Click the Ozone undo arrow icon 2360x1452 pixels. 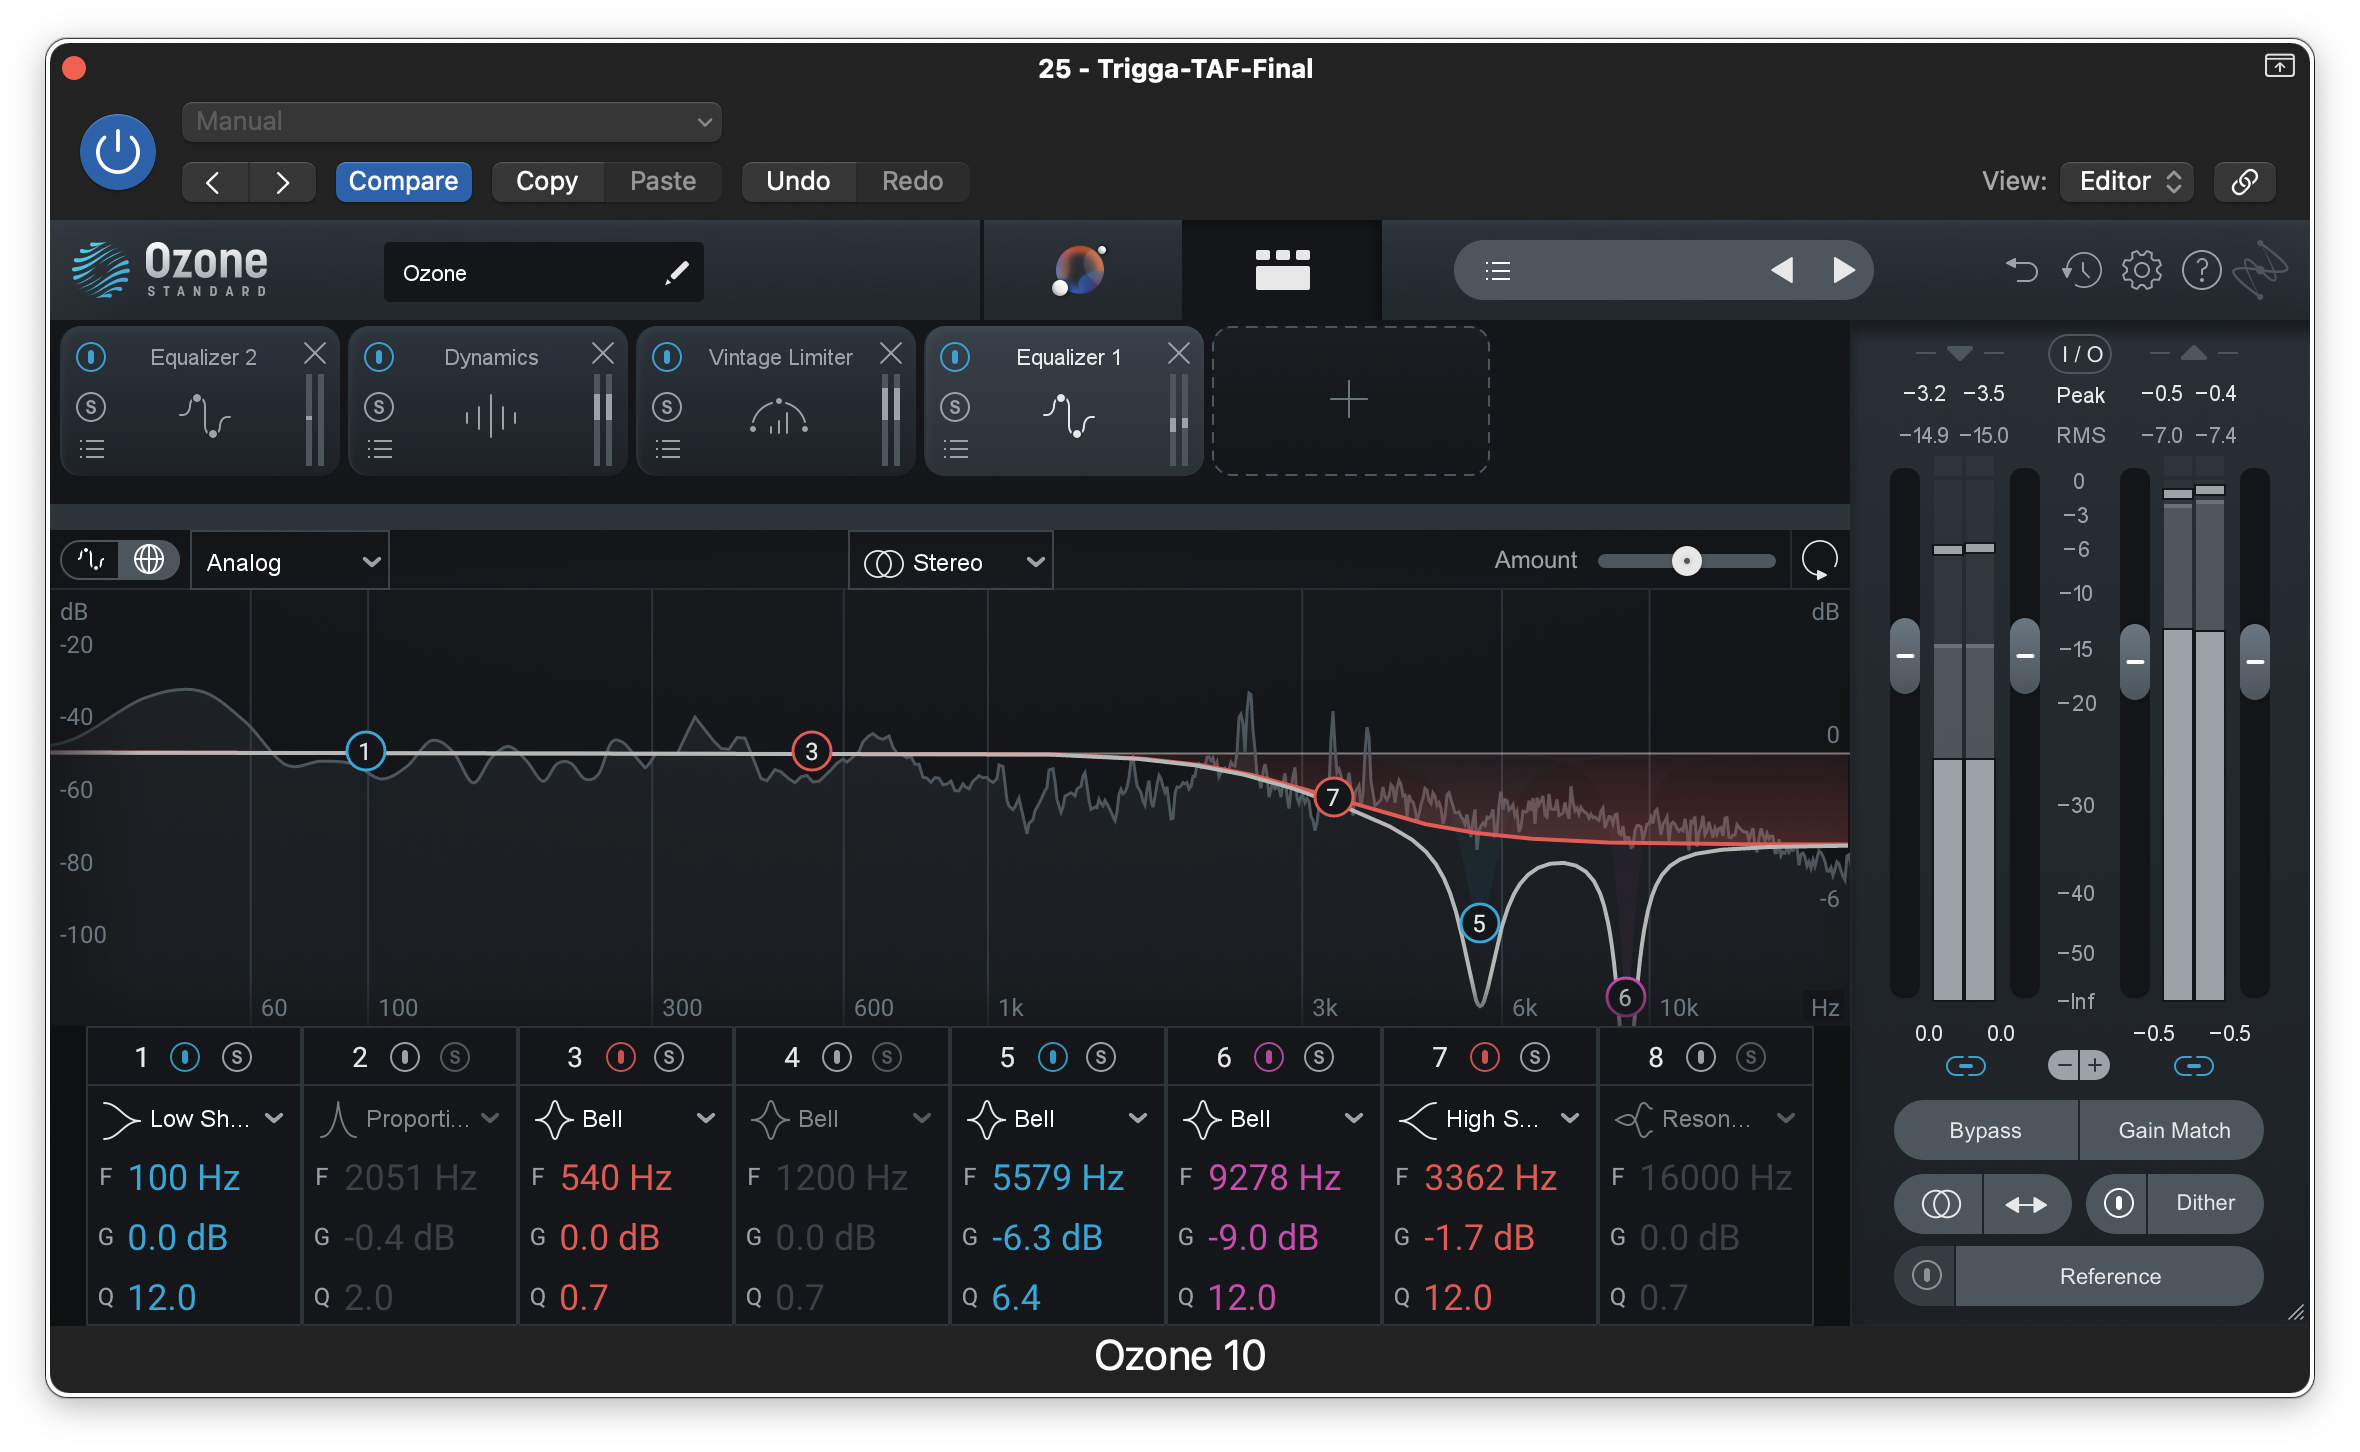coord(2021,270)
